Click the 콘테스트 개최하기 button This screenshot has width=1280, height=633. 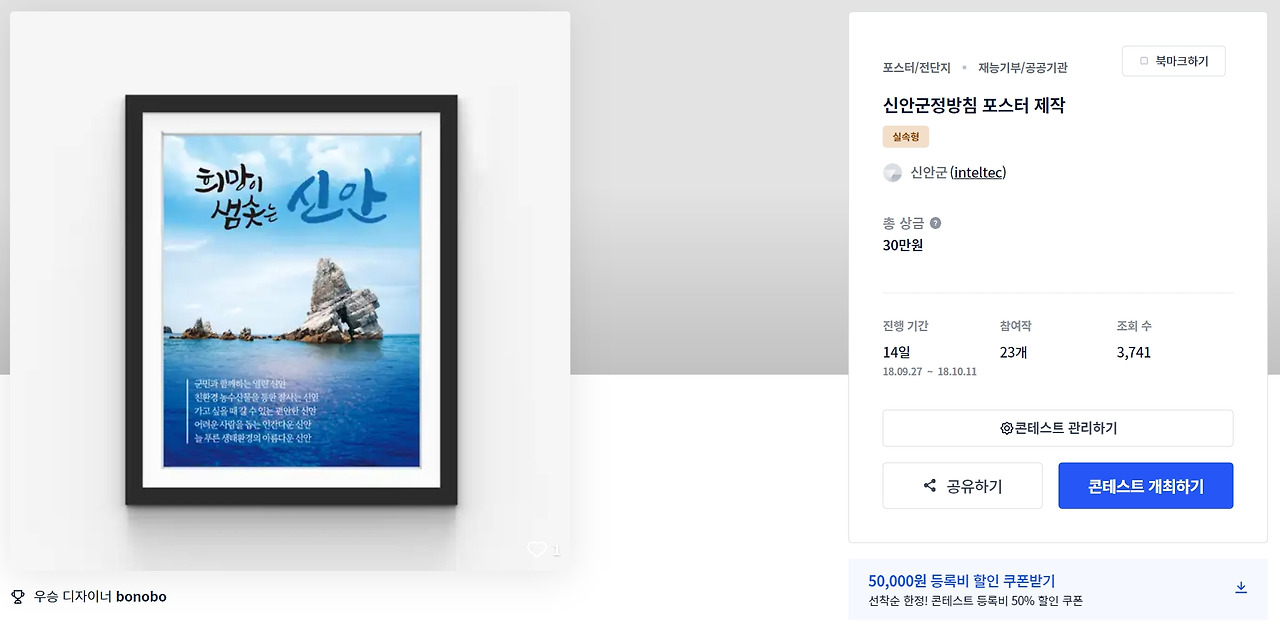(x=1146, y=486)
